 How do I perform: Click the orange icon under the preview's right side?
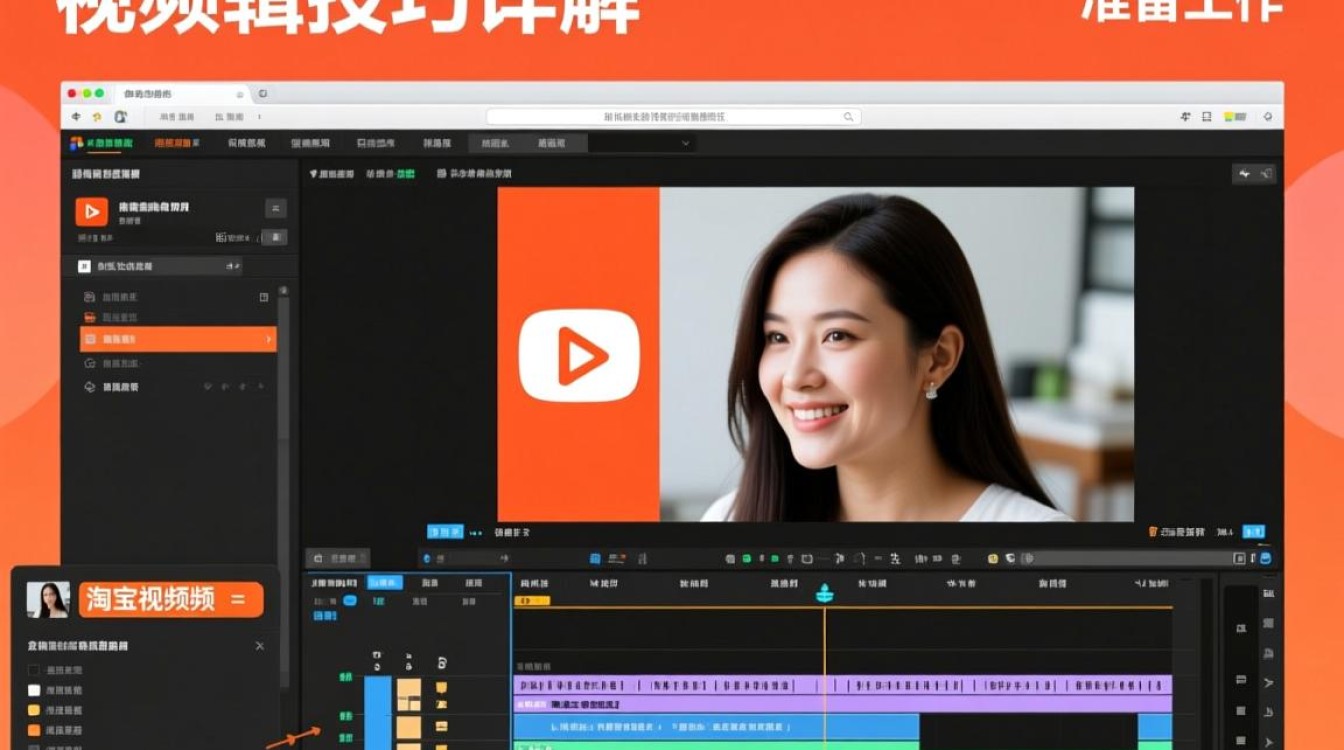click(1153, 532)
